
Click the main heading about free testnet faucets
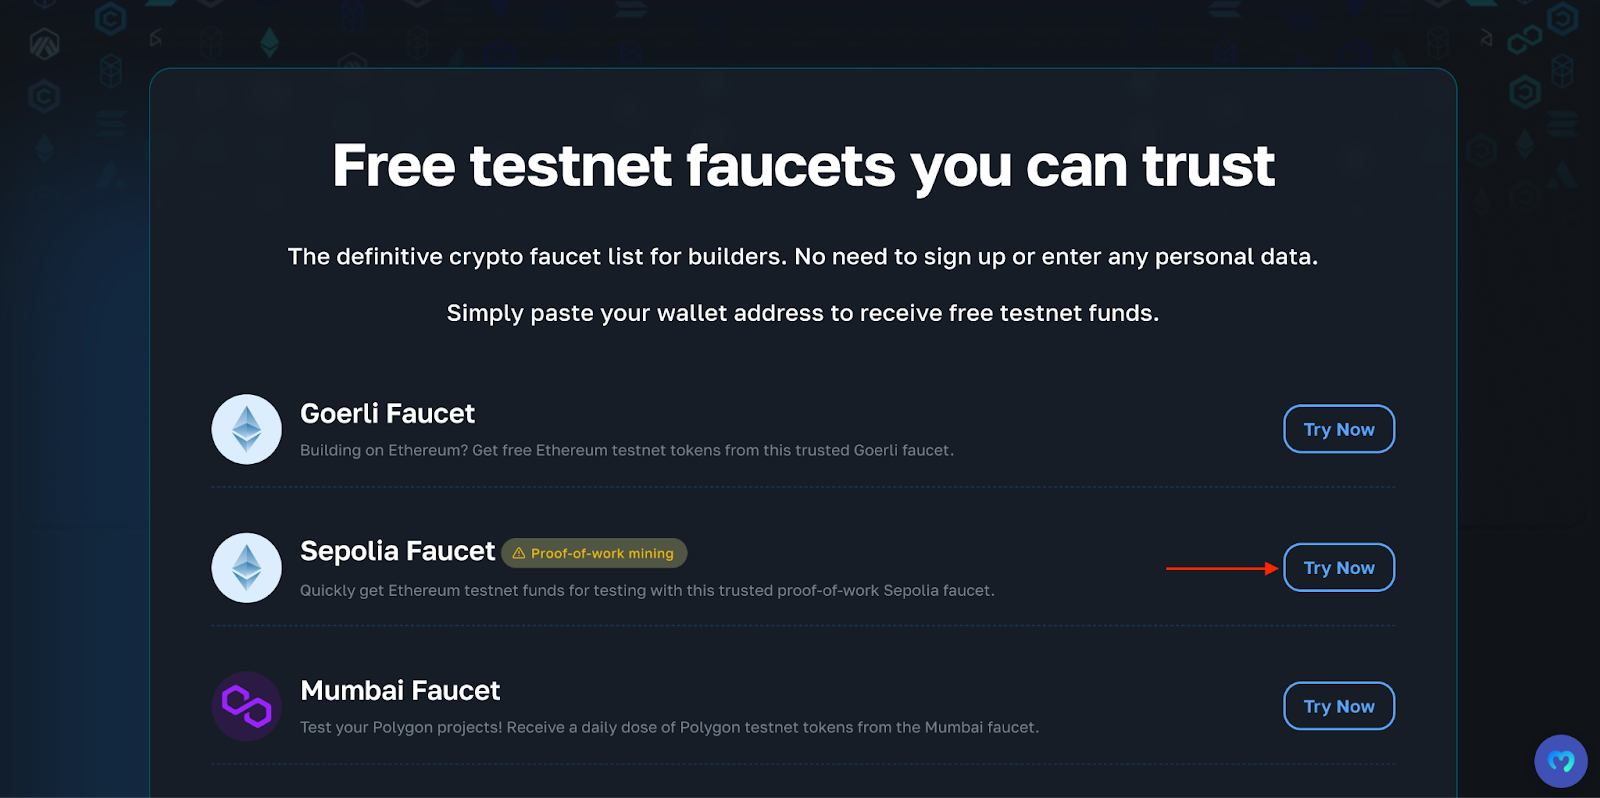(800, 166)
